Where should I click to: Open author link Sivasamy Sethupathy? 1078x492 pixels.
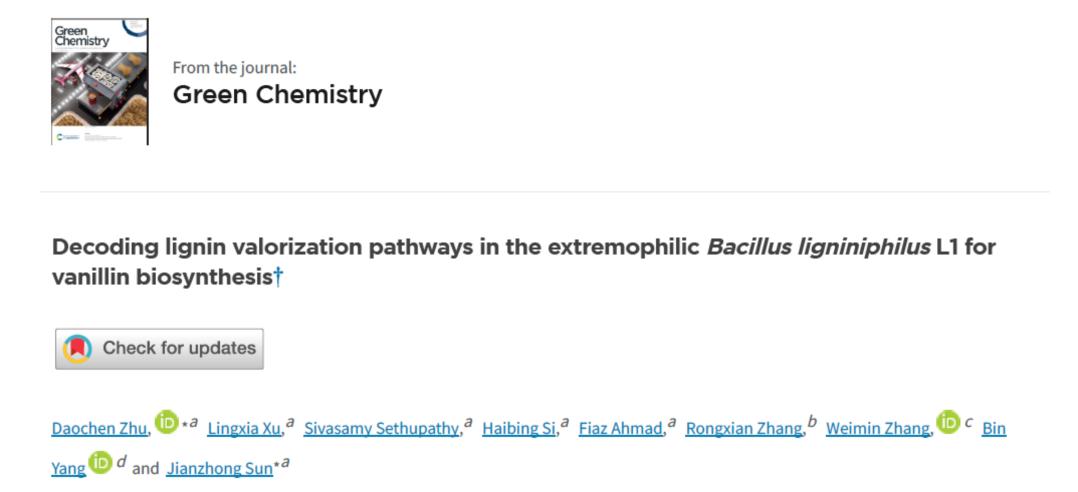point(381,429)
